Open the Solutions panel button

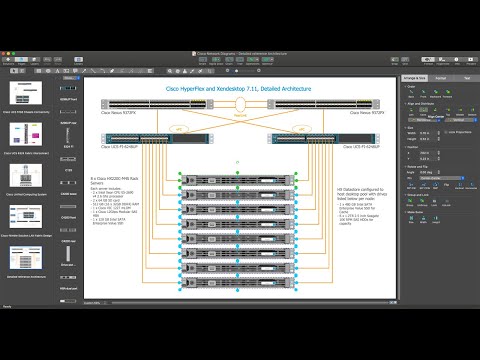pos(8,60)
